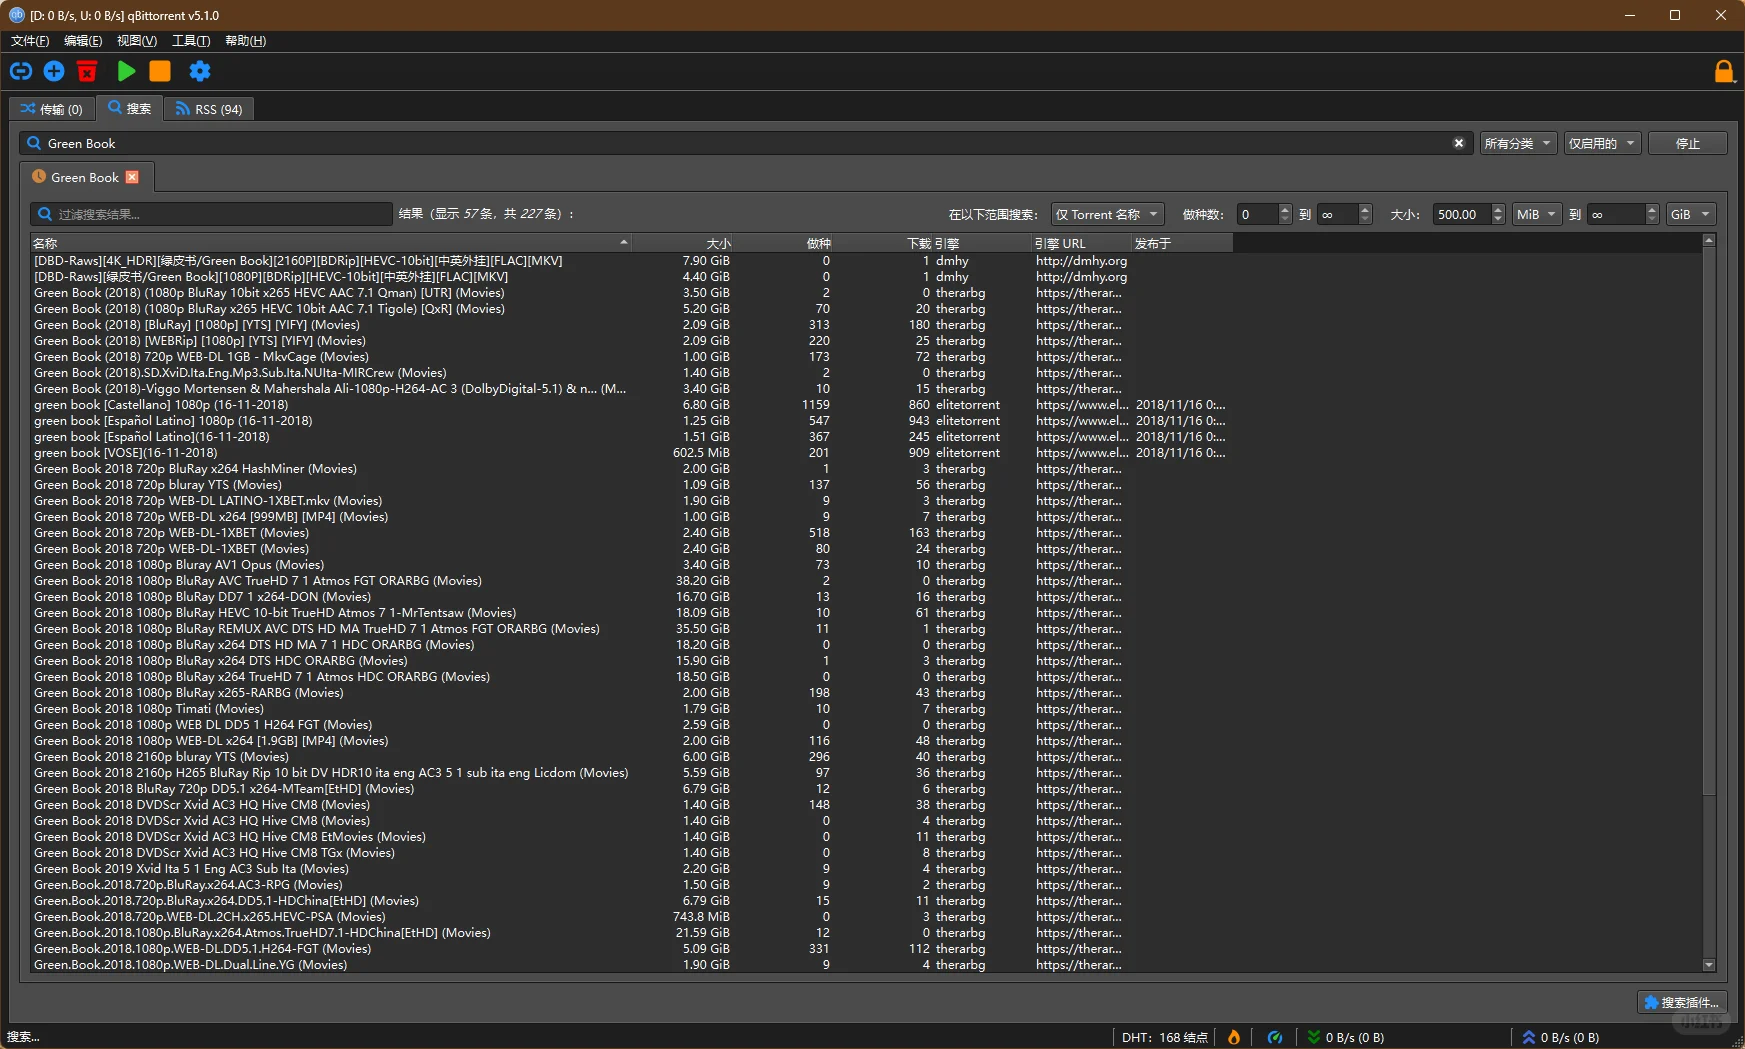
Task: Select Green Book (2018) [BluRay] [1080p] YTS row
Action: pos(631,325)
